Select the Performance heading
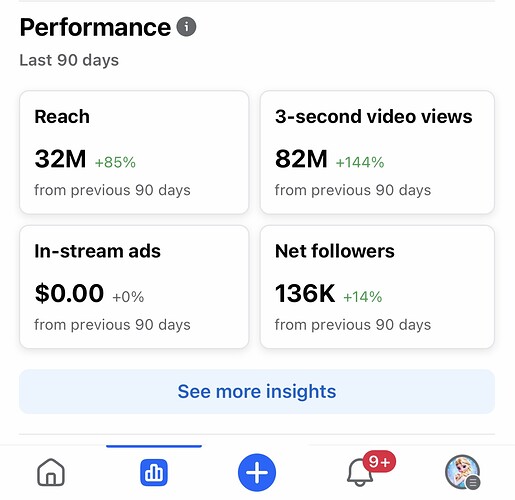This screenshot has height=500, width=515. point(95,27)
